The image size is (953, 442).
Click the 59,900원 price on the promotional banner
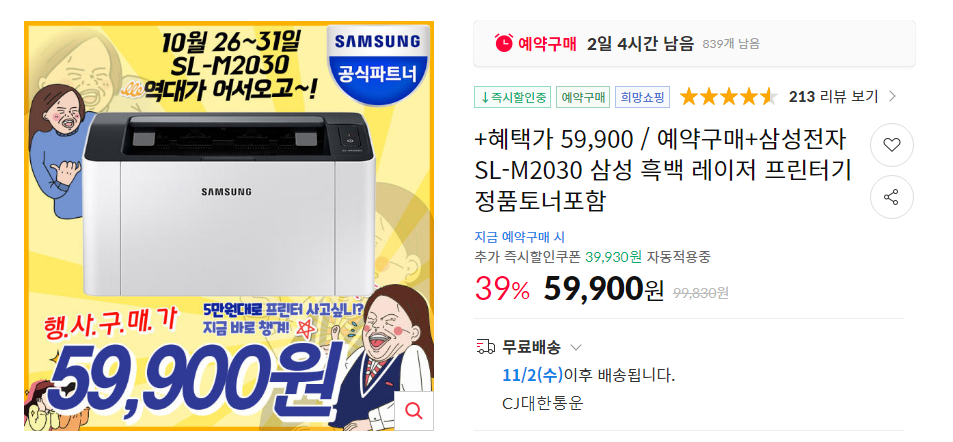click(x=194, y=381)
